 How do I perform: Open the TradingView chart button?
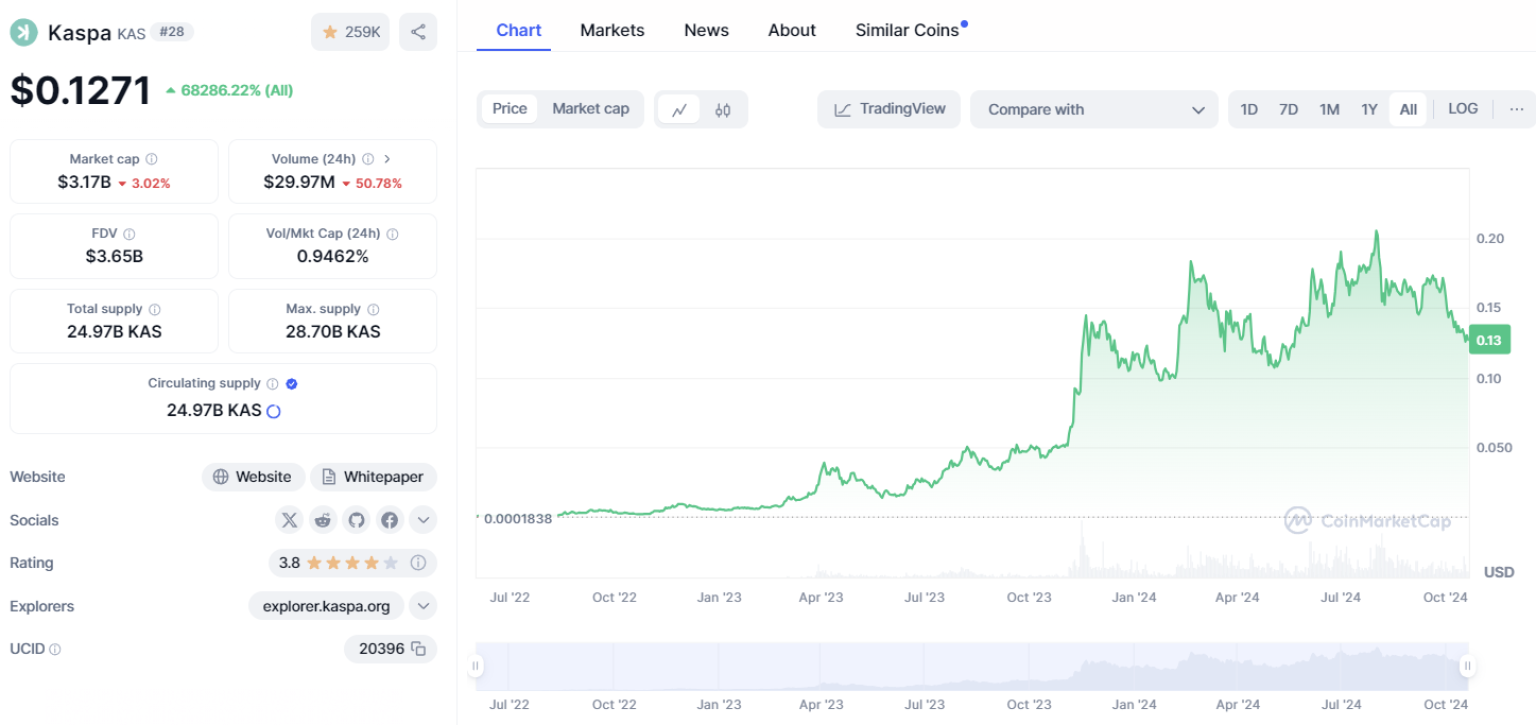click(888, 109)
